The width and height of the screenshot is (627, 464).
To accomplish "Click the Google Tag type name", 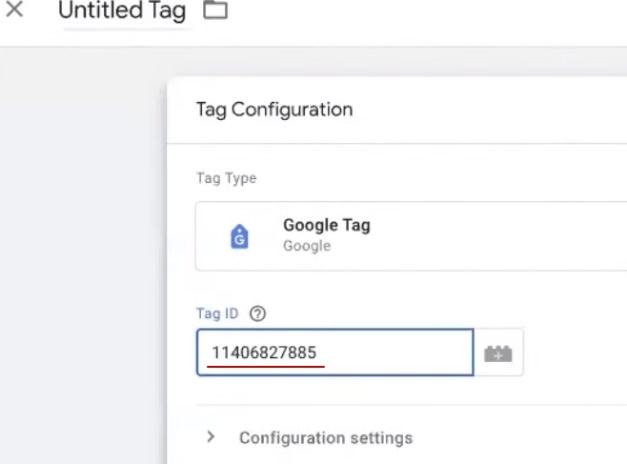I will (x=326, y=225).
